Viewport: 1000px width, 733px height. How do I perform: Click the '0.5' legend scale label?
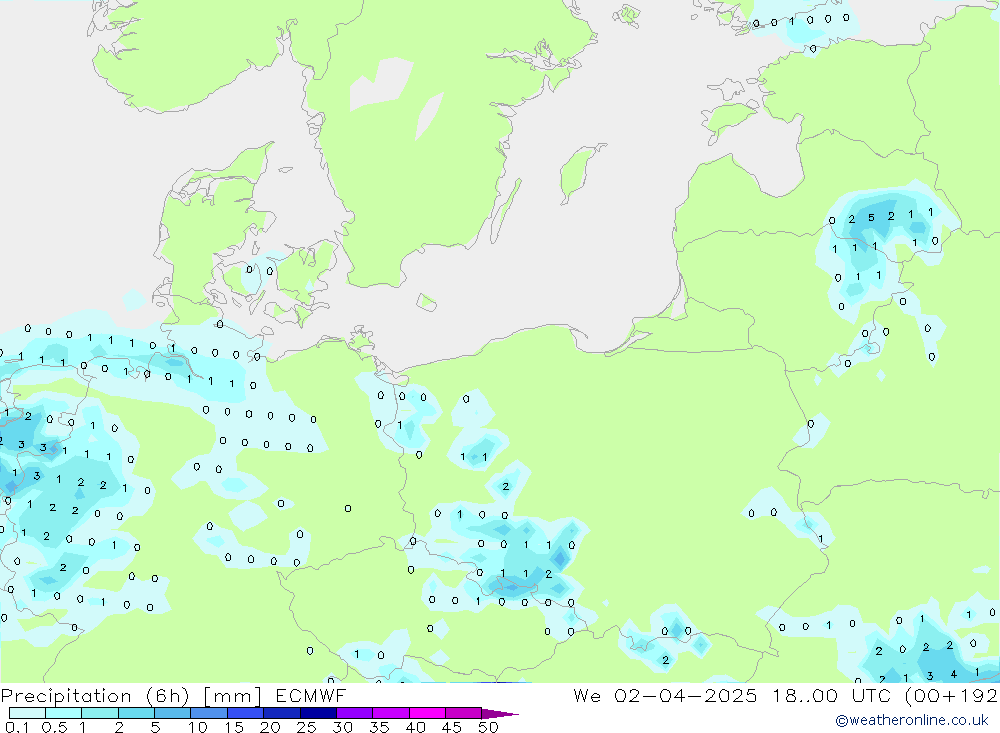point(54,727)
